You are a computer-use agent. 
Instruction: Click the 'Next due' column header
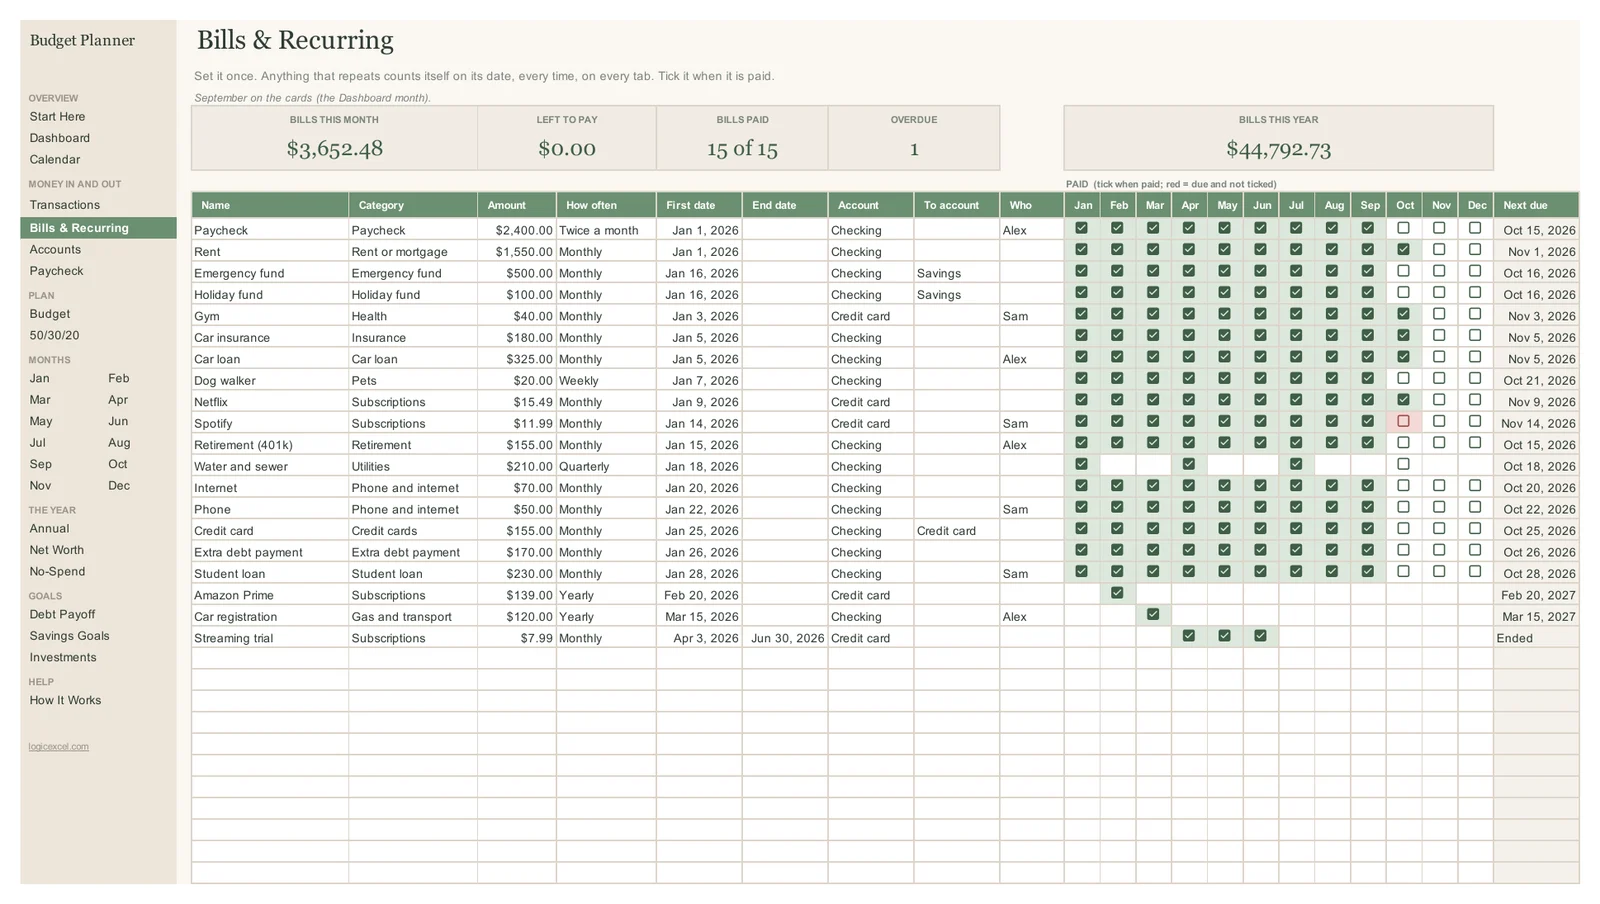[1536, 205]
